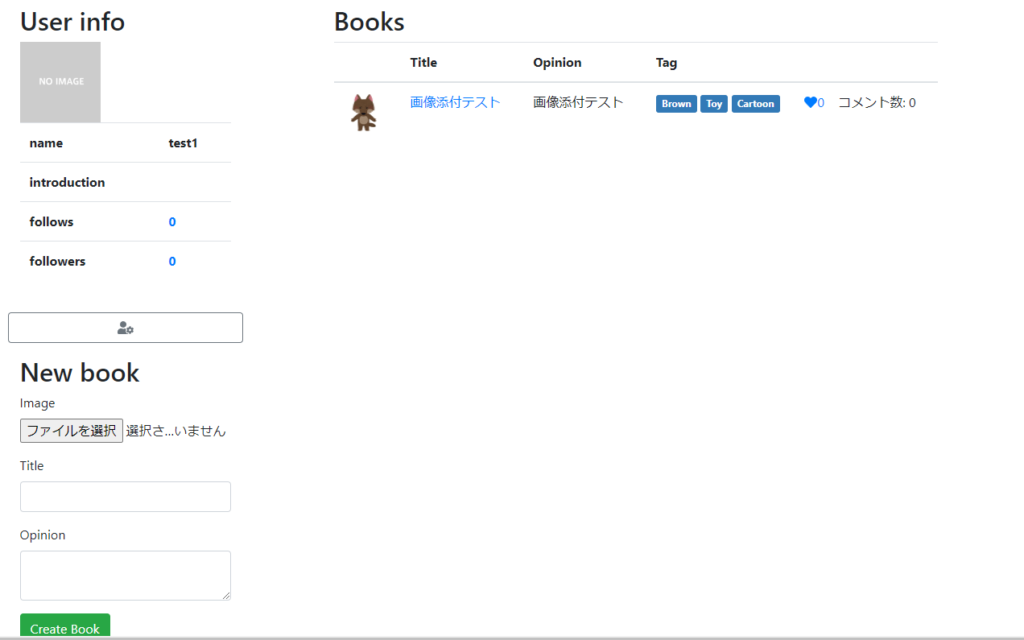The width and height of the screenshot is (1024, 640).
Task: Click the Create Book button
Action: 65,627
